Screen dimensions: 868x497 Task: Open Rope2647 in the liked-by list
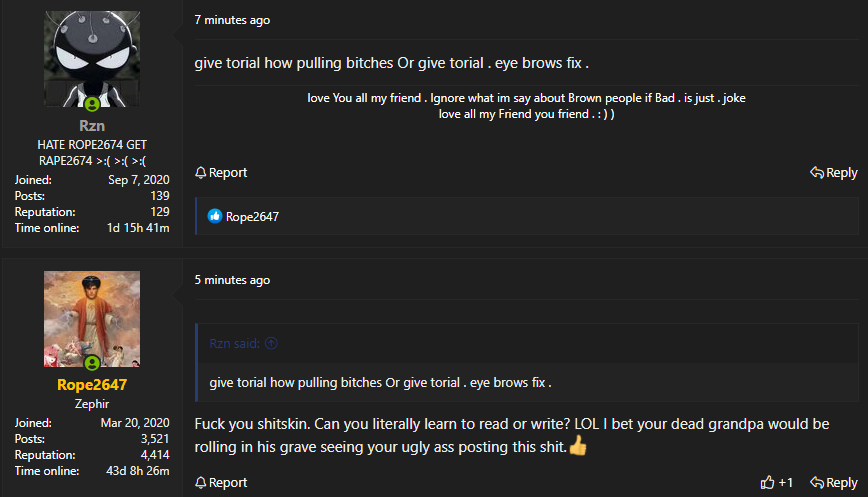pos(252,216)
